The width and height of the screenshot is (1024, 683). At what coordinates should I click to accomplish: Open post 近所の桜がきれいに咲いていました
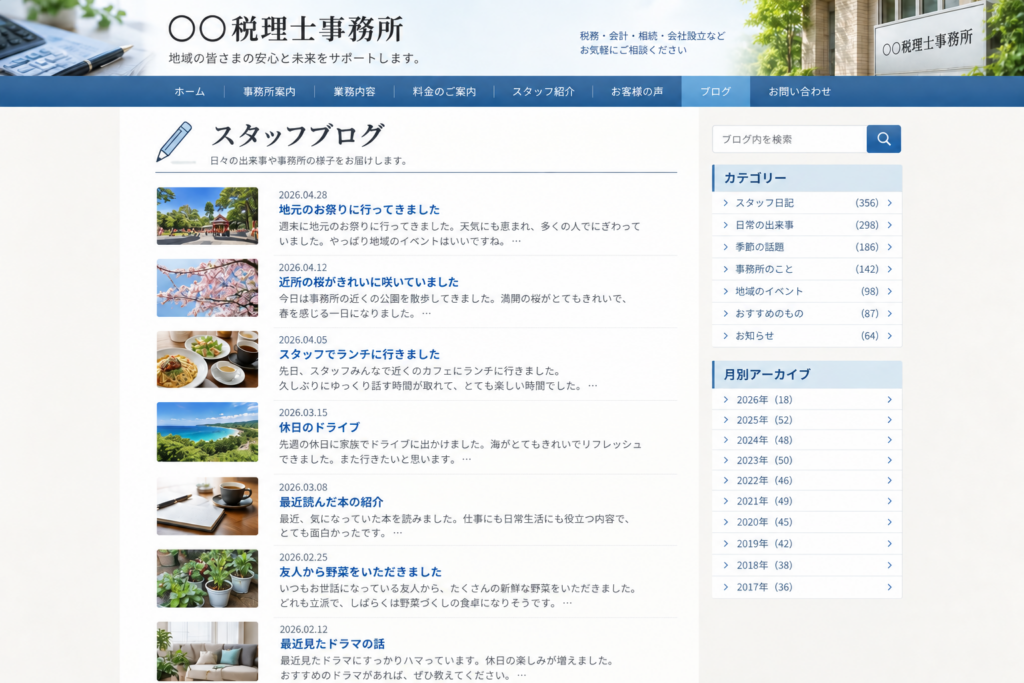tap(368, 282)
